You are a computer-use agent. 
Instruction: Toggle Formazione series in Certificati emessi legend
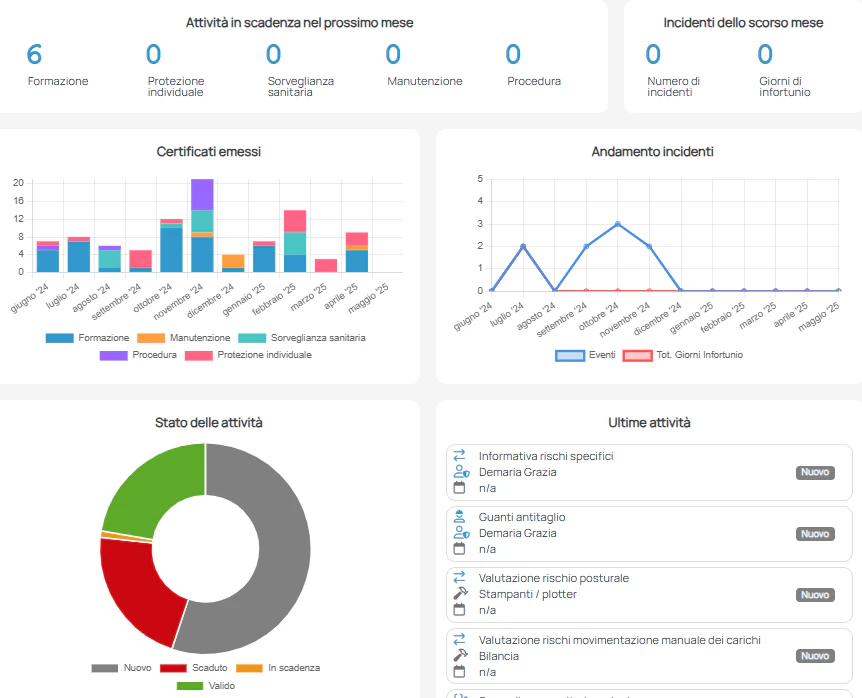pyautogui.click(x=88, y=338)
